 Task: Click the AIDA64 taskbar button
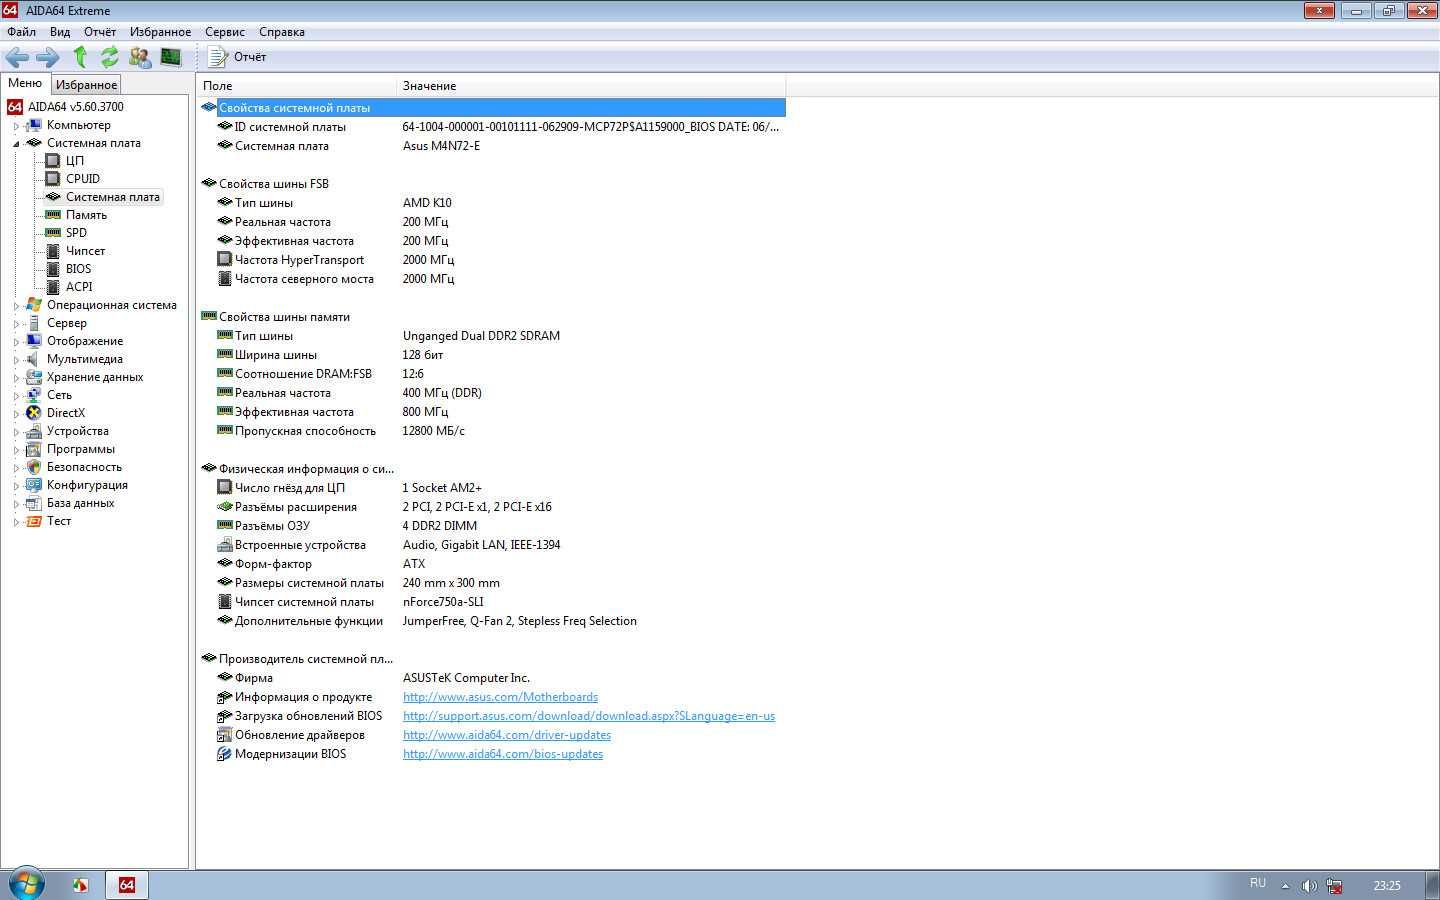pos(127,885)
